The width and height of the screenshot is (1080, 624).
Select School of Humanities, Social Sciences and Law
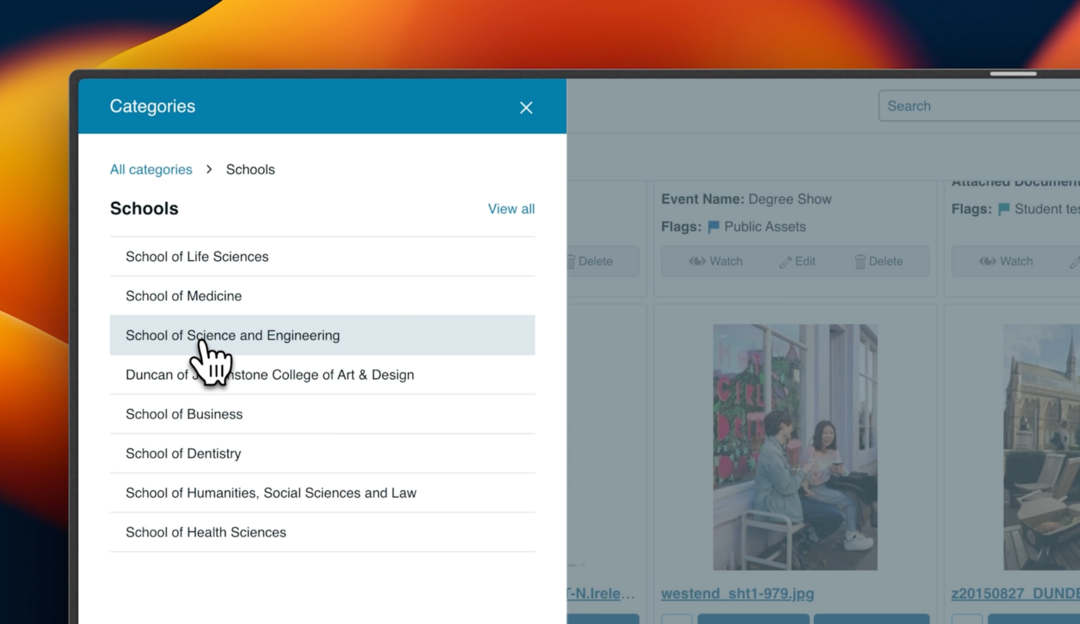pos(271,493)
